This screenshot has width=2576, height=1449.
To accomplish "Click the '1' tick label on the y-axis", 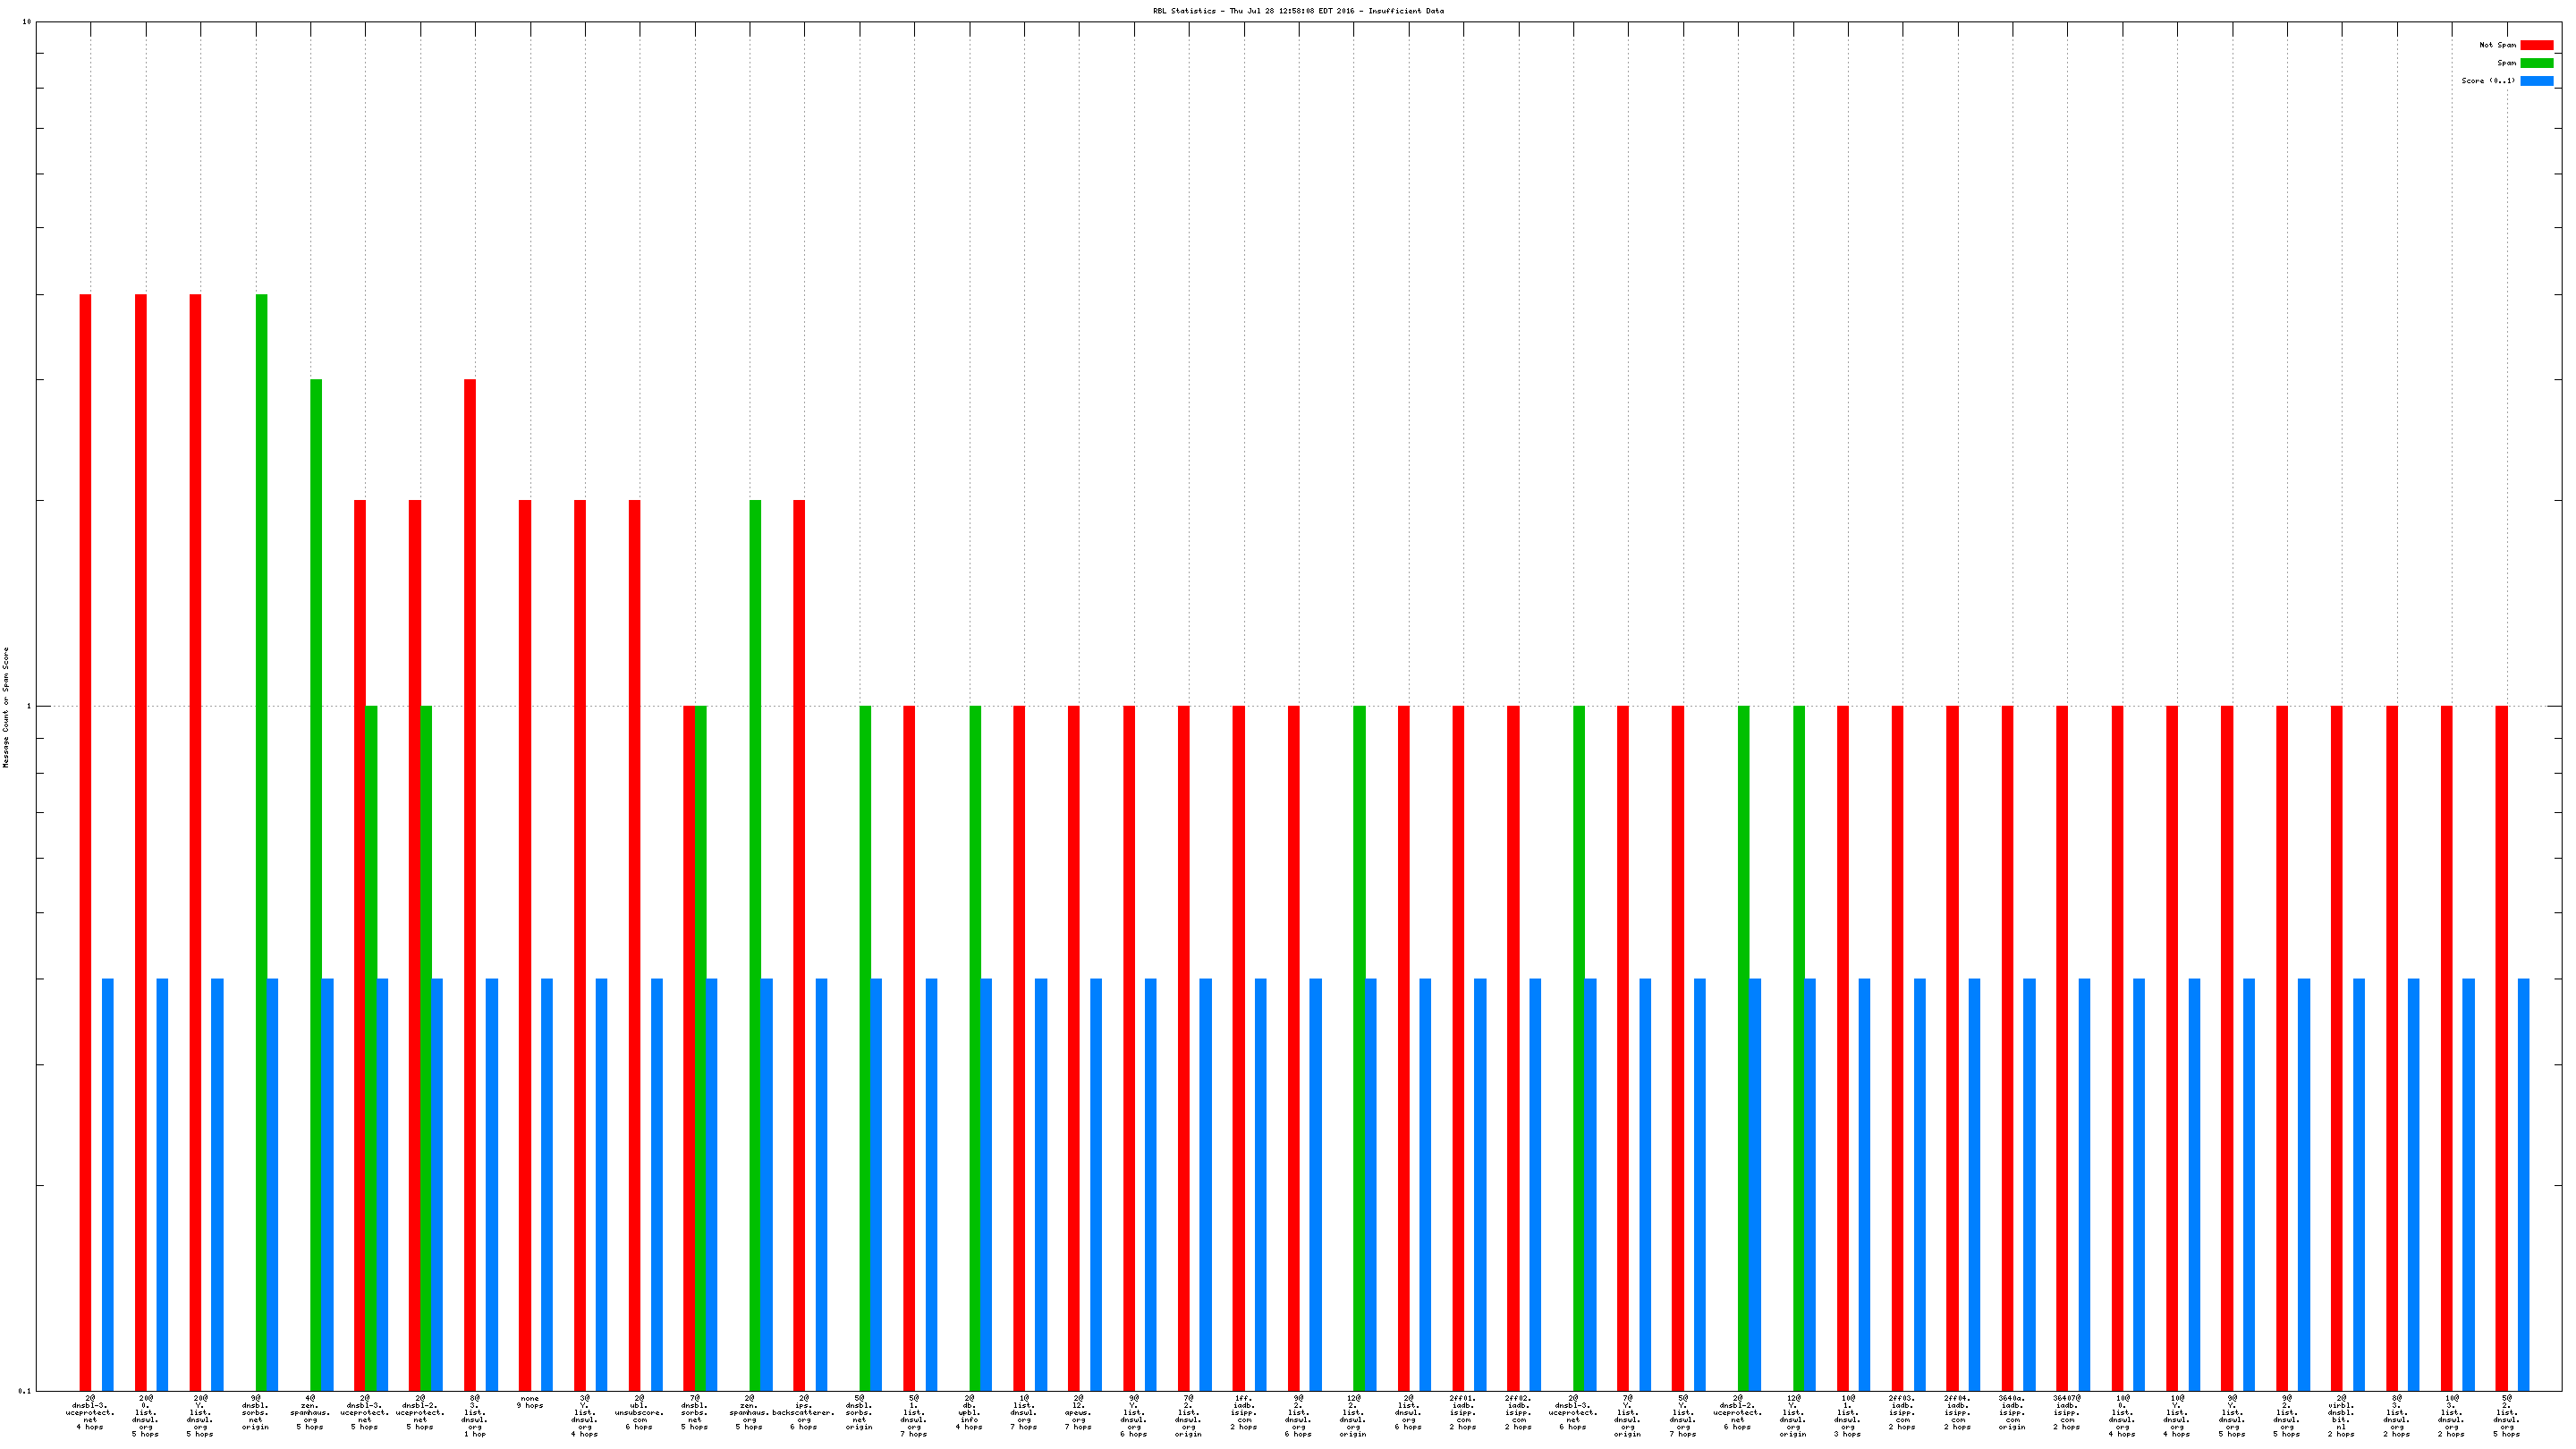I will coord(28,707).
